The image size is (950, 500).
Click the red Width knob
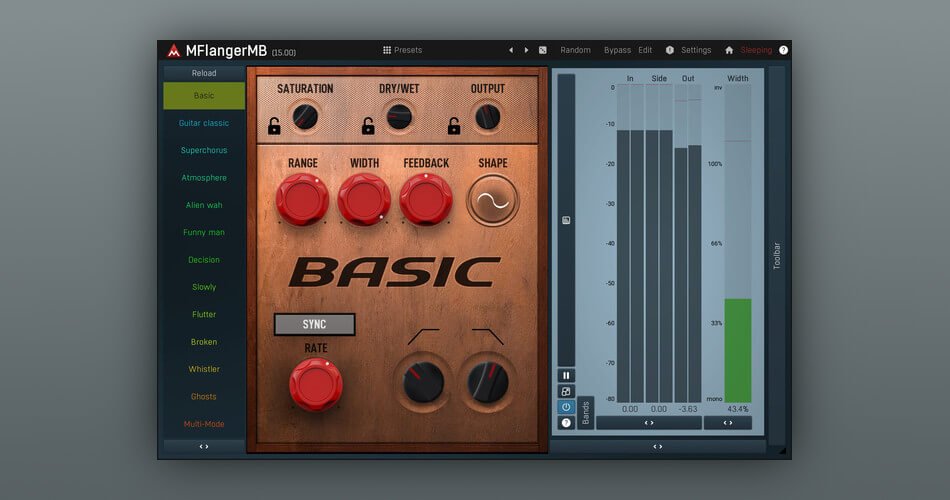click(x=364, y=199)
